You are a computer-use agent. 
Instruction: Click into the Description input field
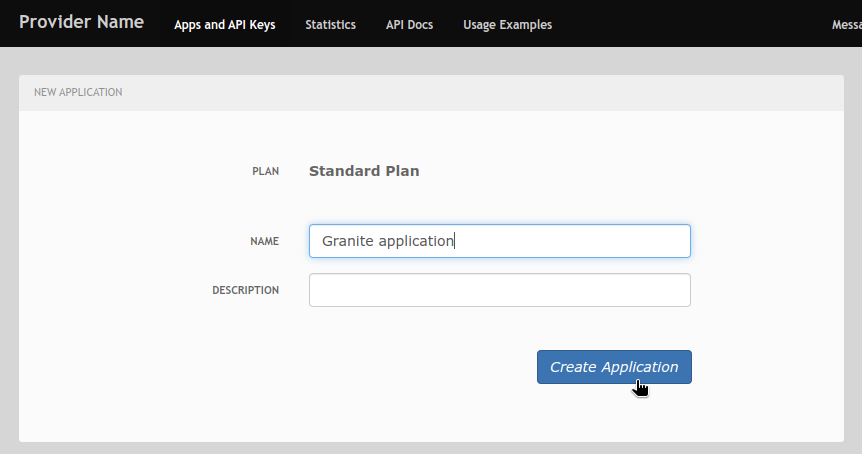[500, 290]
